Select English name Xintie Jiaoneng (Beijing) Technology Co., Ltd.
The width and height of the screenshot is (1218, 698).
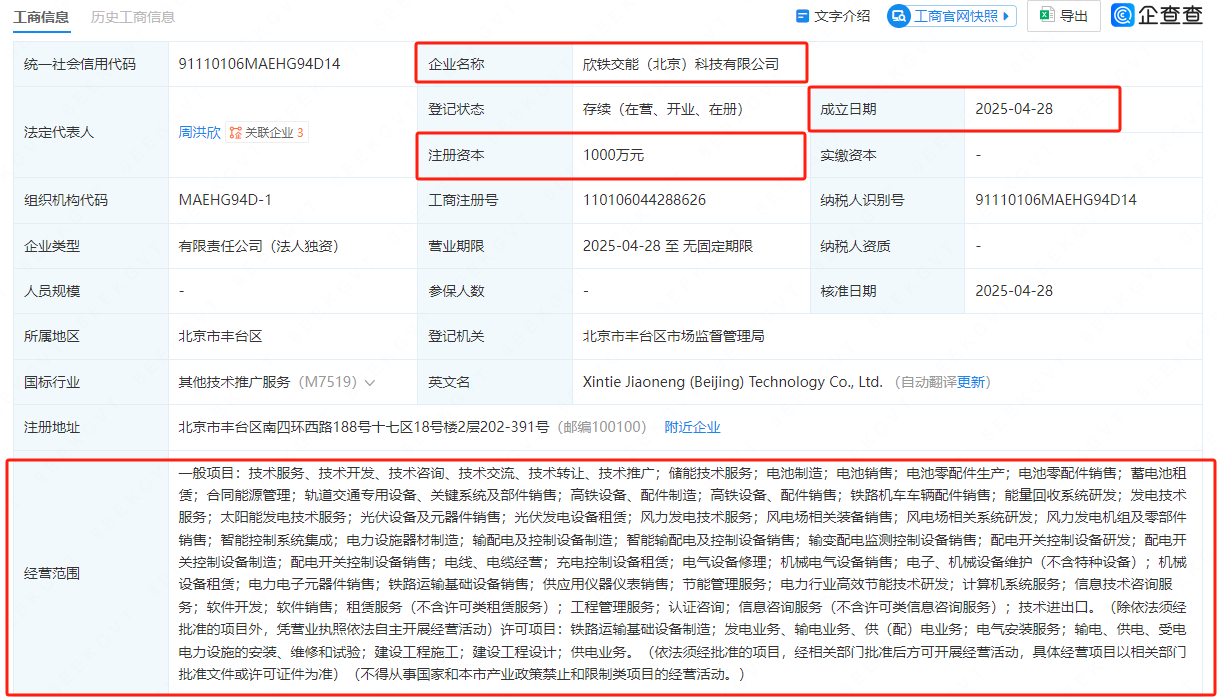coord(732,382)
